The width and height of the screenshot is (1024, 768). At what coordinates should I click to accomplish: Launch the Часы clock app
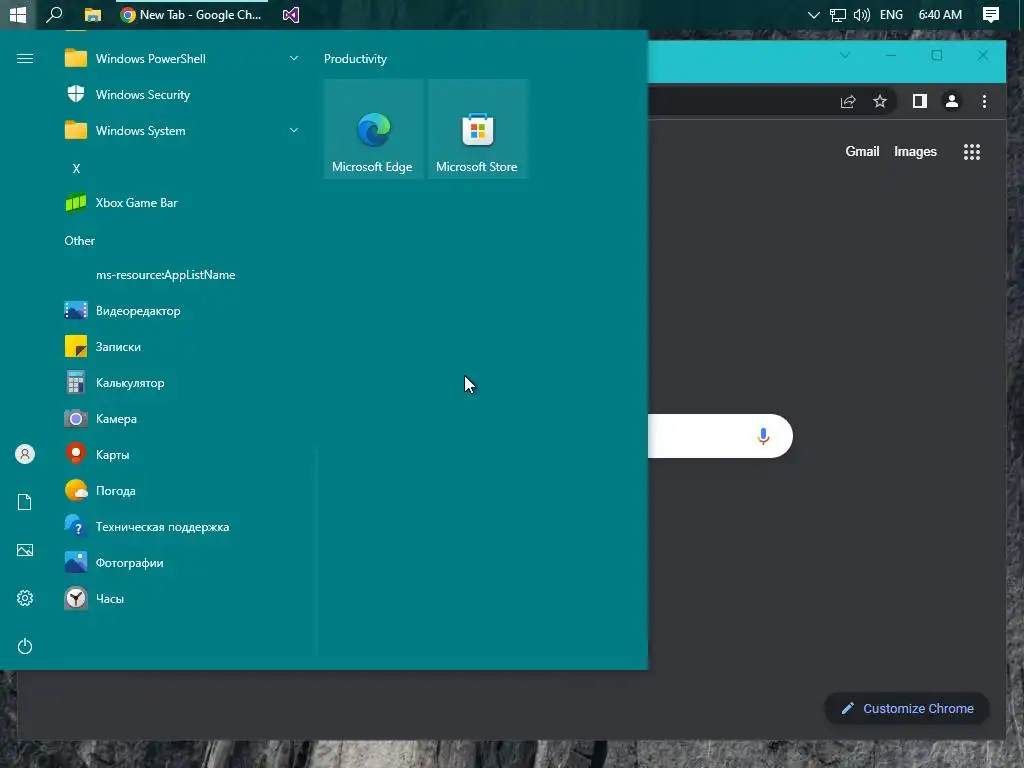(180, 598)
